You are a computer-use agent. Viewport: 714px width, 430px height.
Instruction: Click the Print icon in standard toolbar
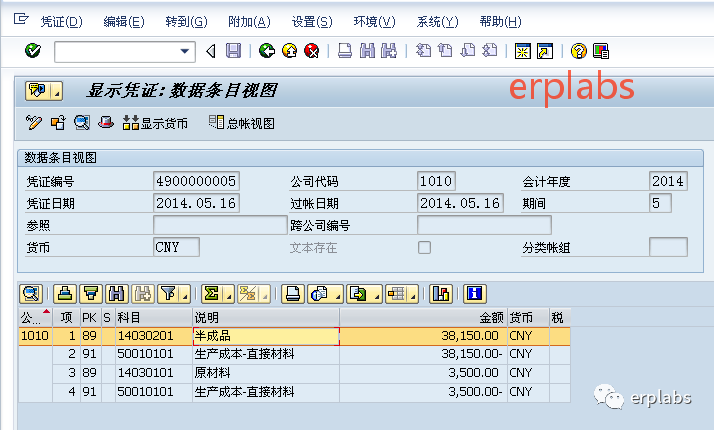[x=345, y=51]
